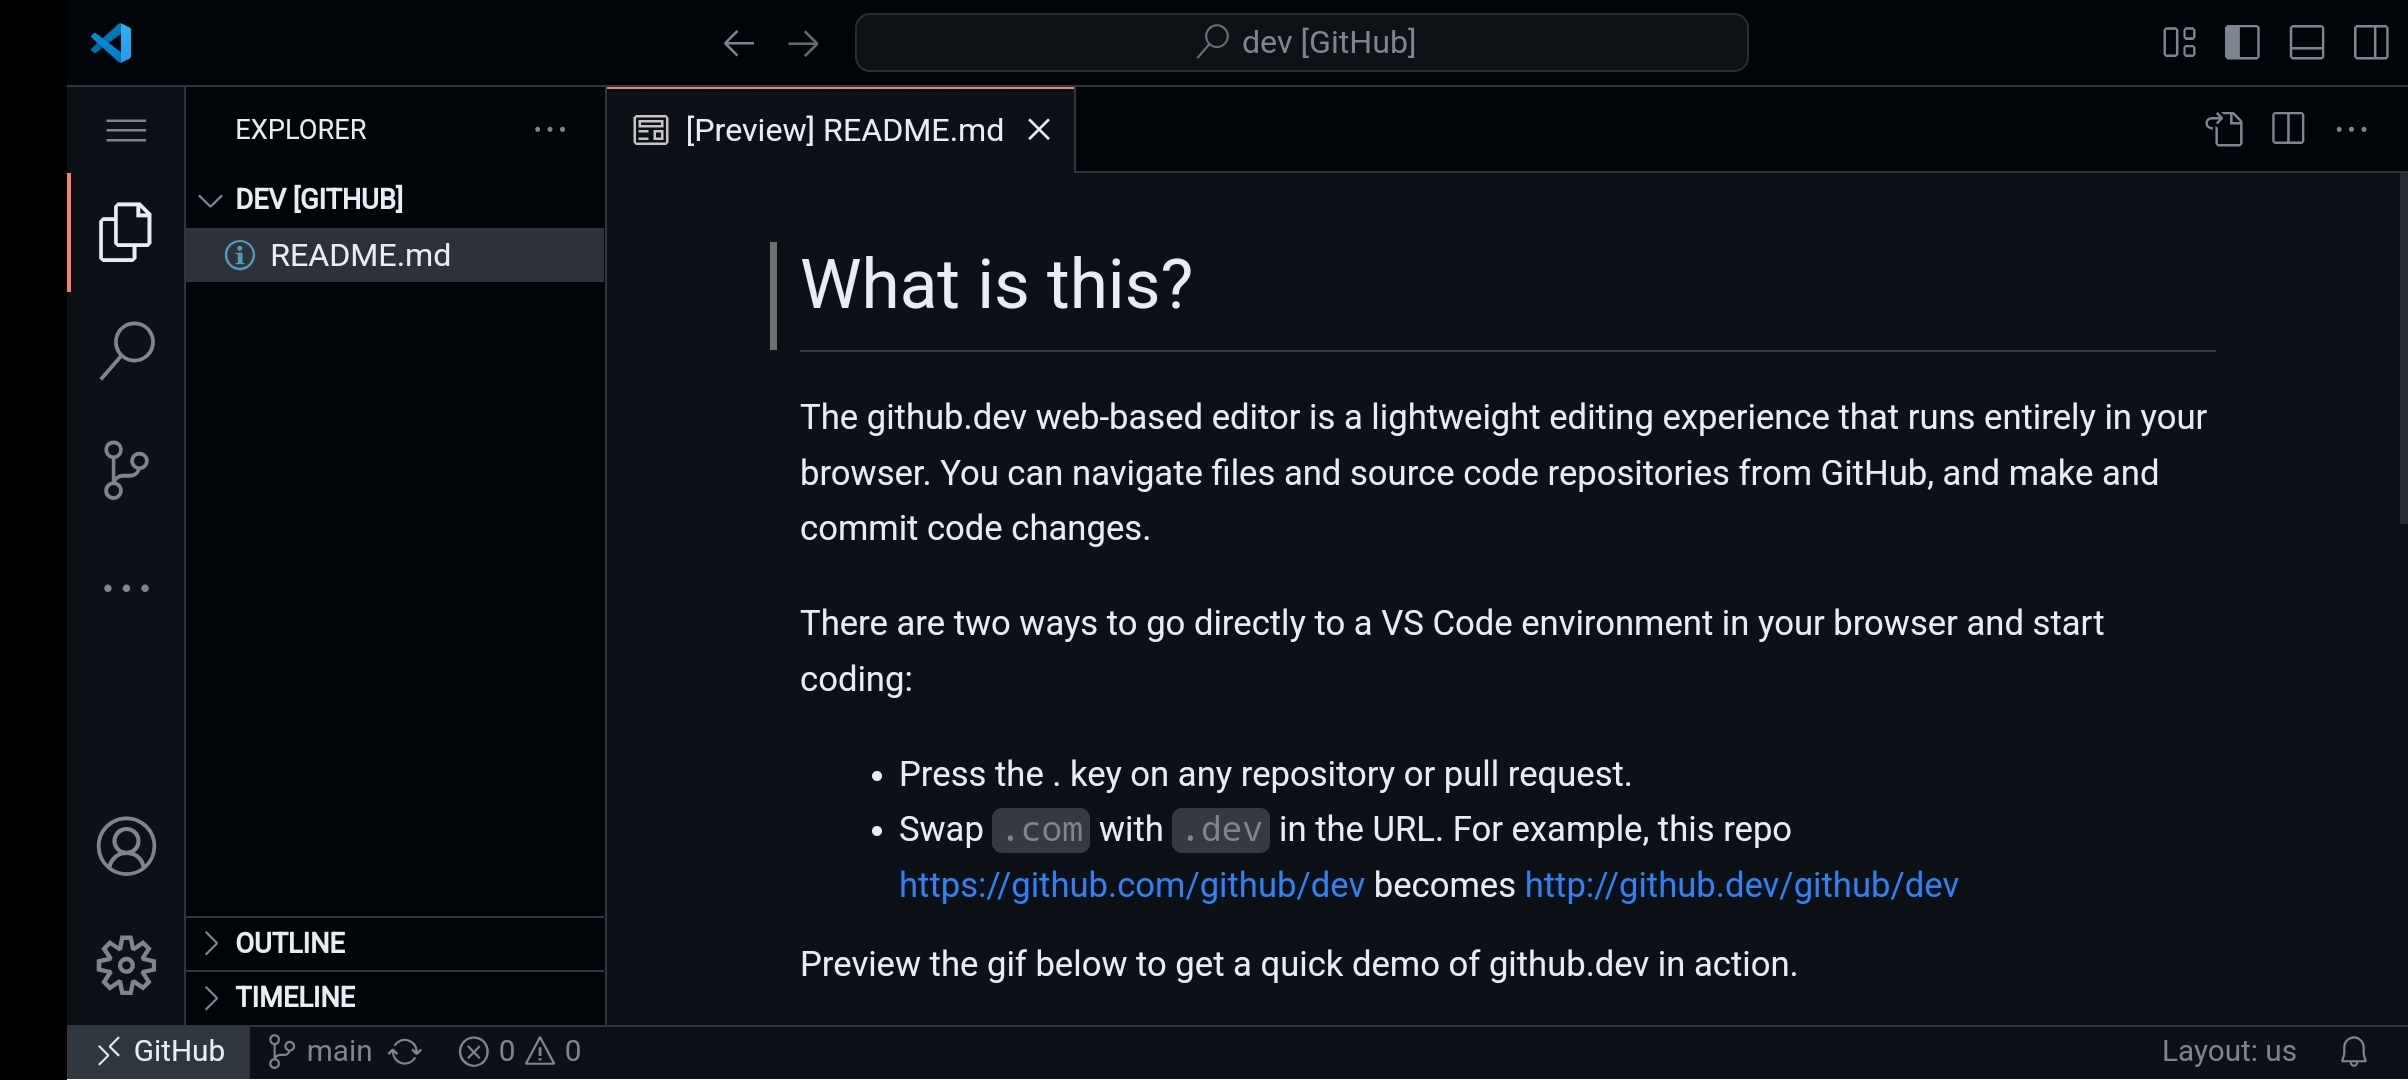Click the preview pane vertical scrollbar

[x=2402, y=348]
